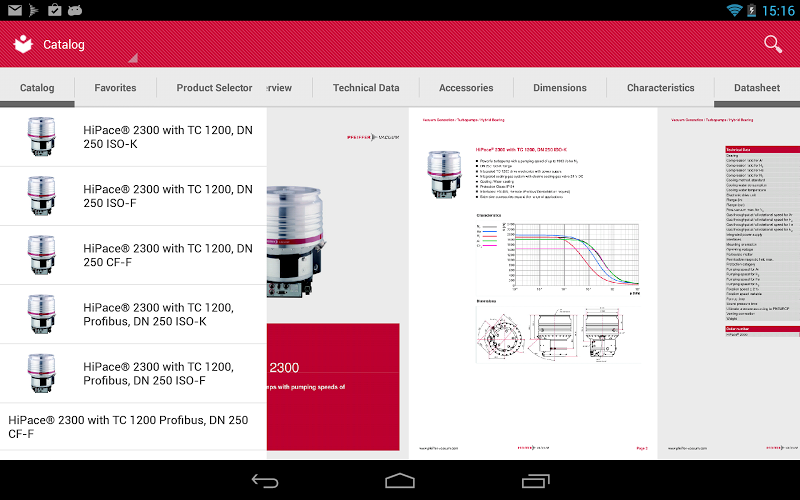Tap the Android home navigation button
The height and width of the screenshot is (500, 800).
[399, 481]
